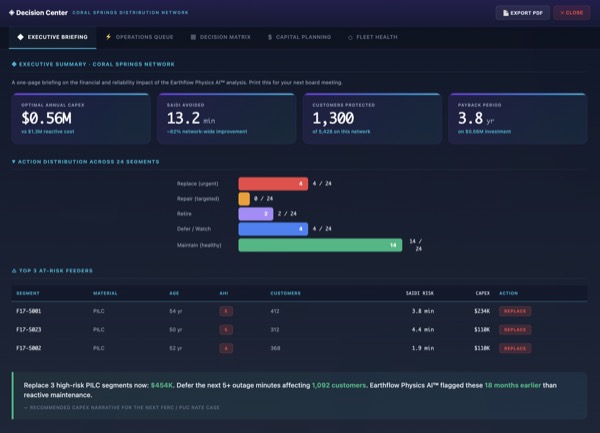This screenshot has width=600, height=433.
Task: Click the Decision Center diamond logo icon
Action: [x=11, y=13]
